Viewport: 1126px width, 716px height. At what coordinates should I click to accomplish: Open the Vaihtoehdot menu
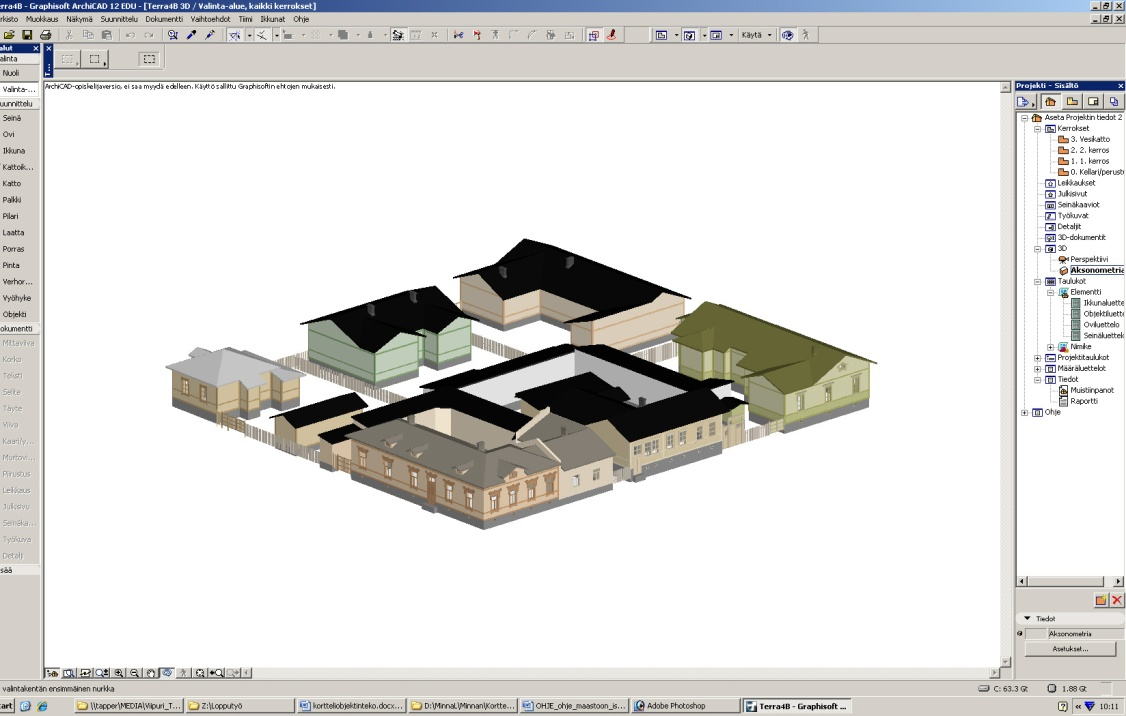coord(210,19)
